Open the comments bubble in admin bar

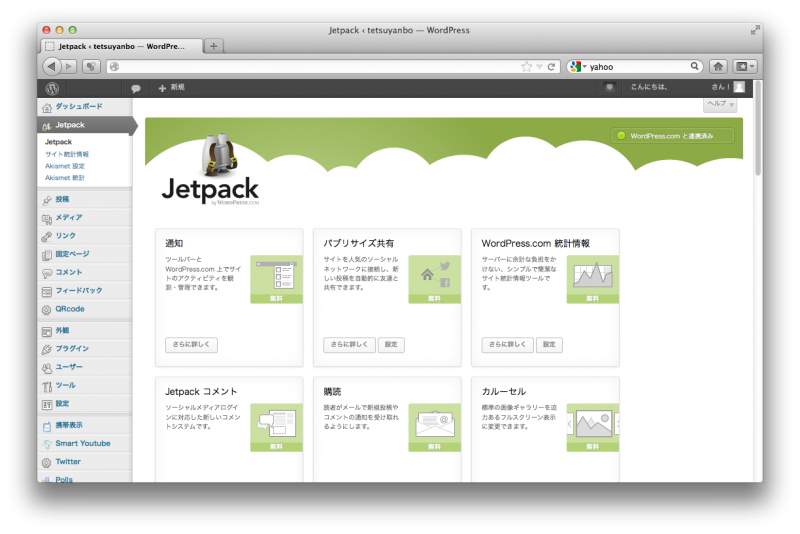136,88
